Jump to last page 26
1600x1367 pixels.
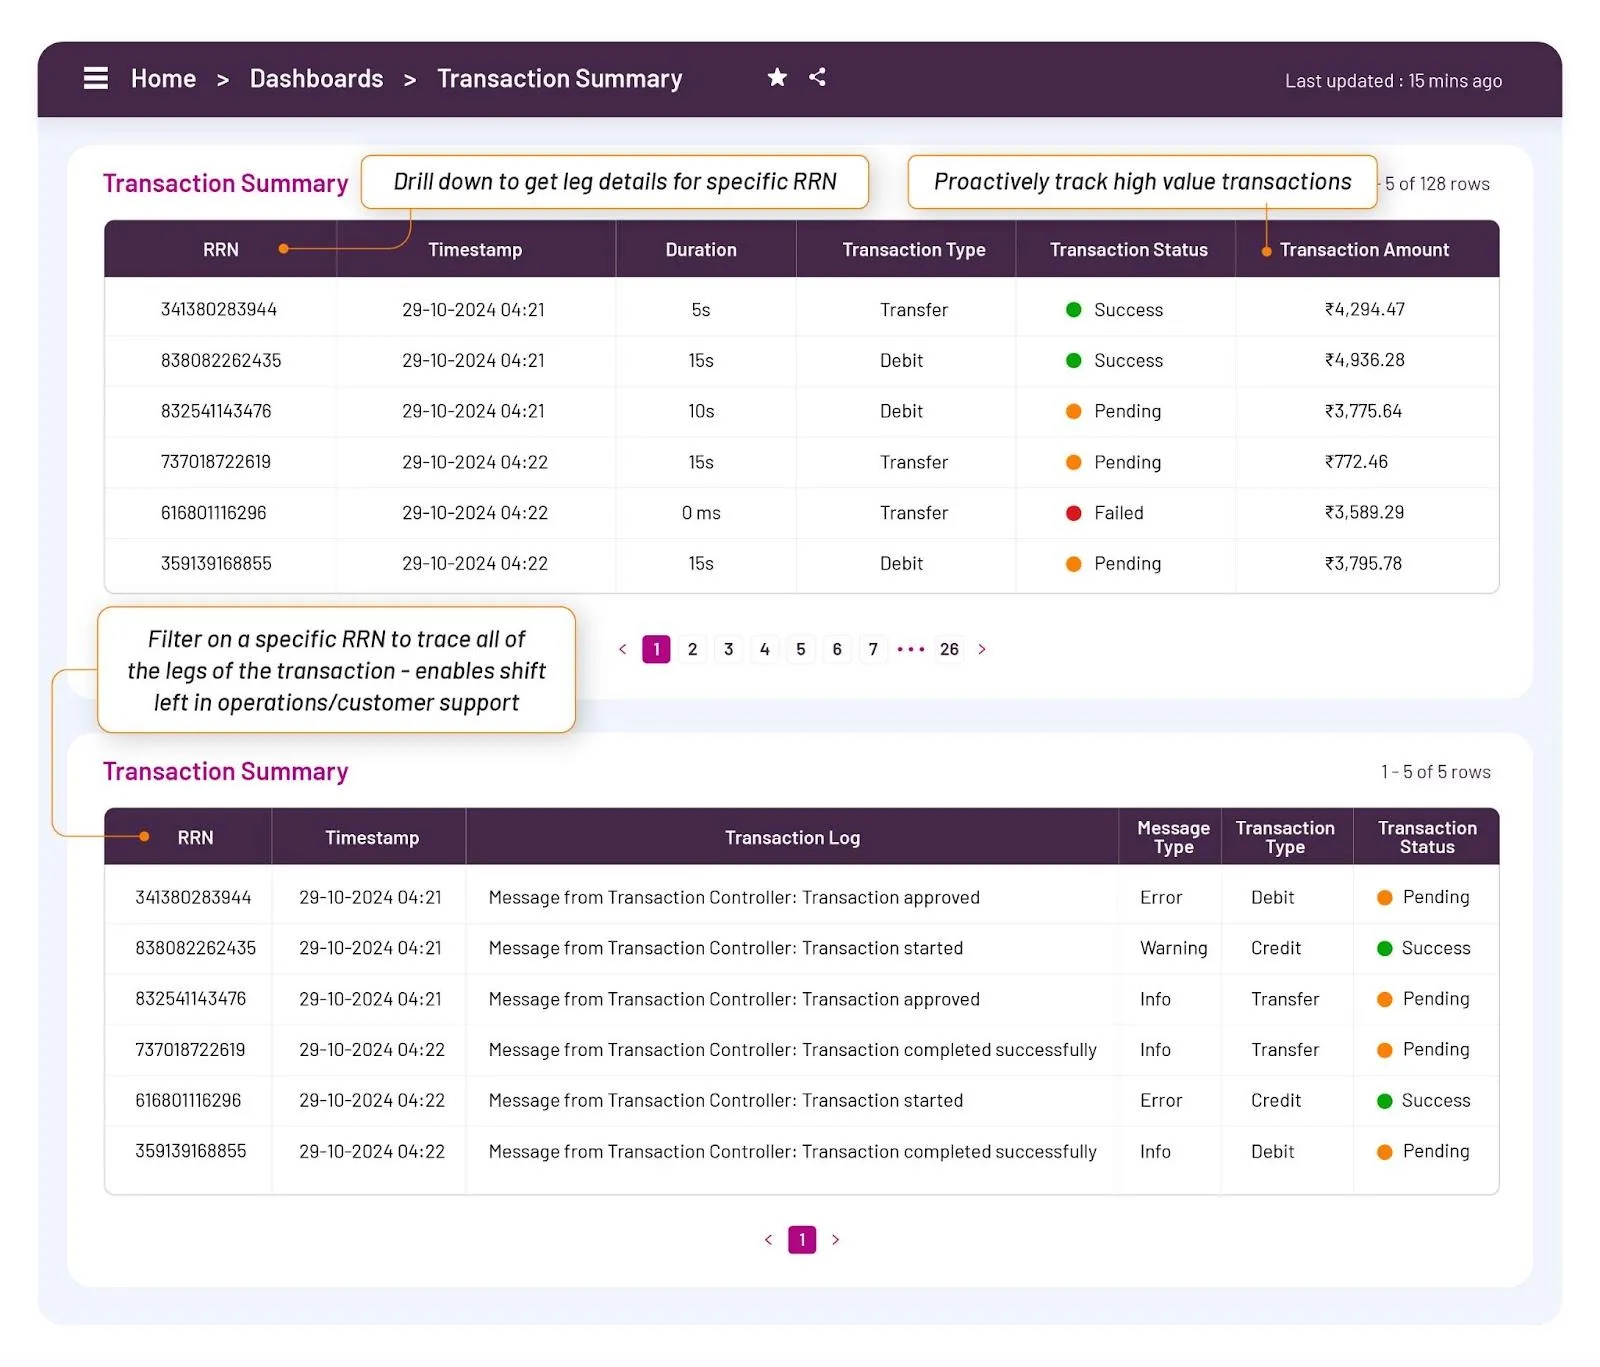[x=949, y=649]
